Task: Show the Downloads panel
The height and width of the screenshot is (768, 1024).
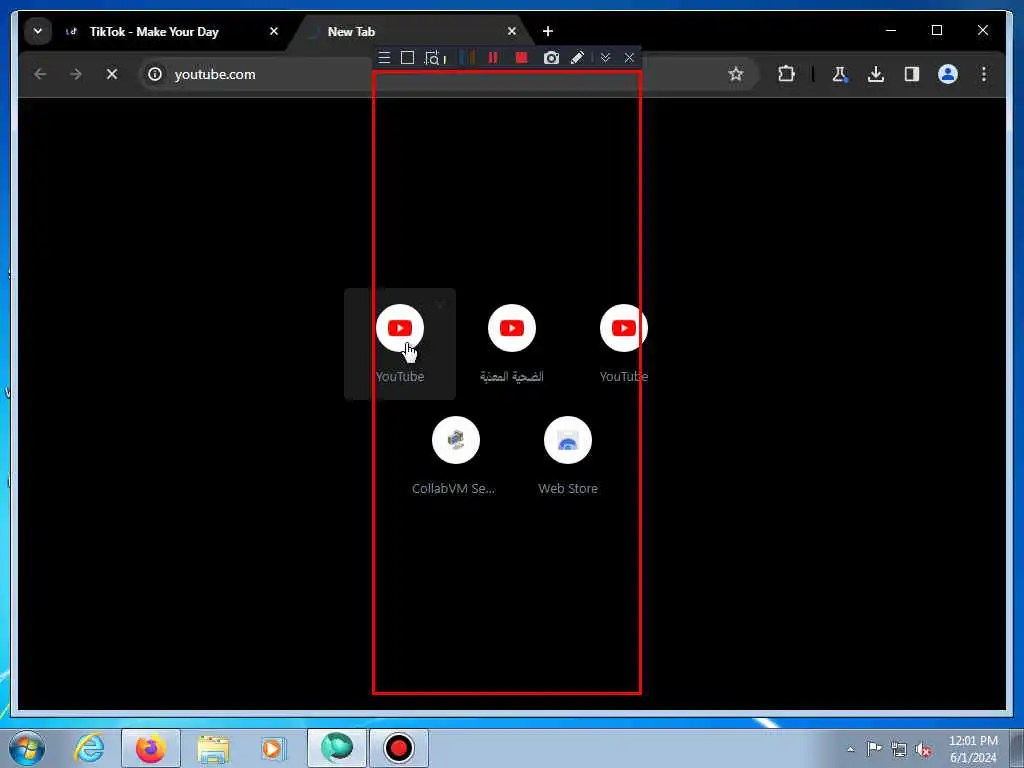Action: coord(876,74)
